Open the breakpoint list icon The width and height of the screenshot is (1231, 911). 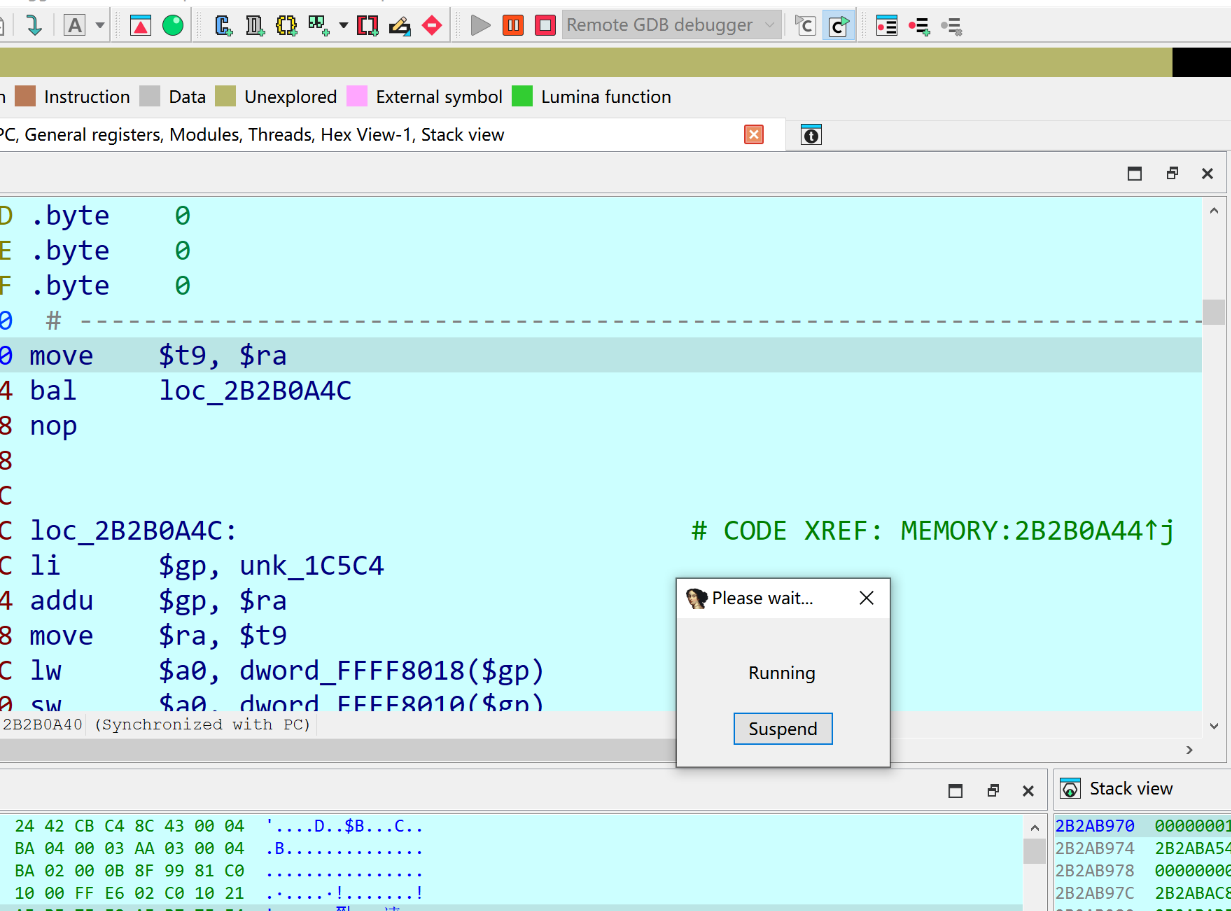(886, 25)
